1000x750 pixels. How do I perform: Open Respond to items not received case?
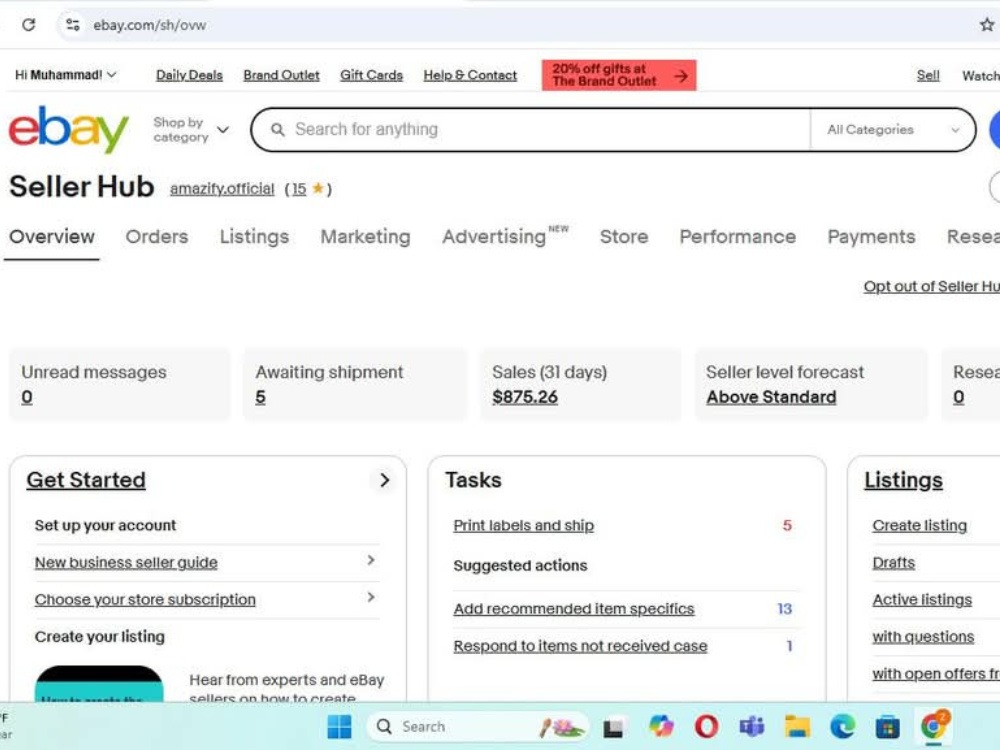(580, 646)
